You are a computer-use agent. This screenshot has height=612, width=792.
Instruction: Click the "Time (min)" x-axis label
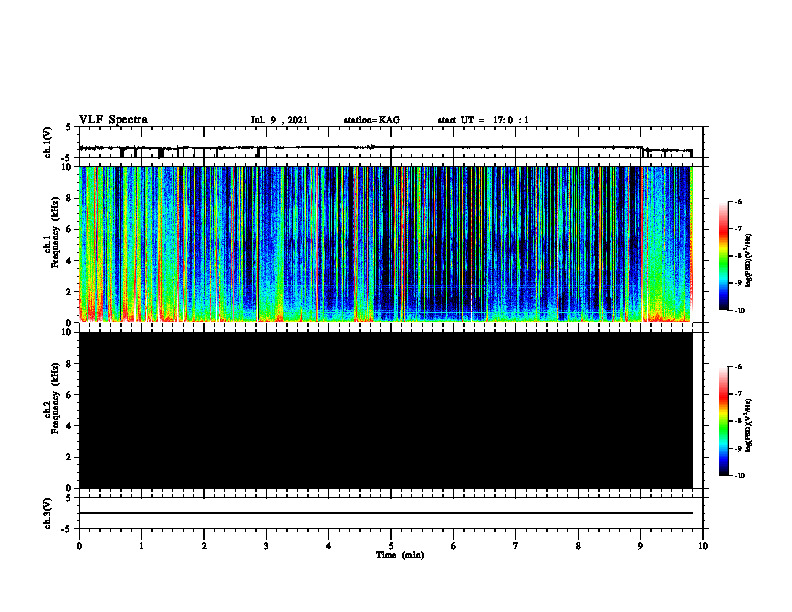tap(400, 555)
